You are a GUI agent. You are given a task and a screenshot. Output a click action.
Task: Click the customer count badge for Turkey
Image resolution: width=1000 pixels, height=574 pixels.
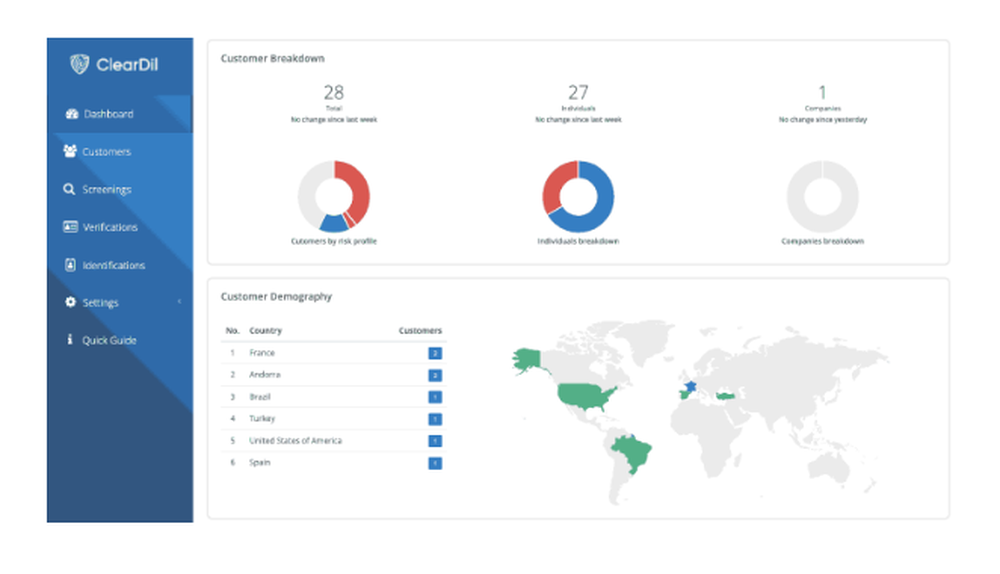pos(435,419)
